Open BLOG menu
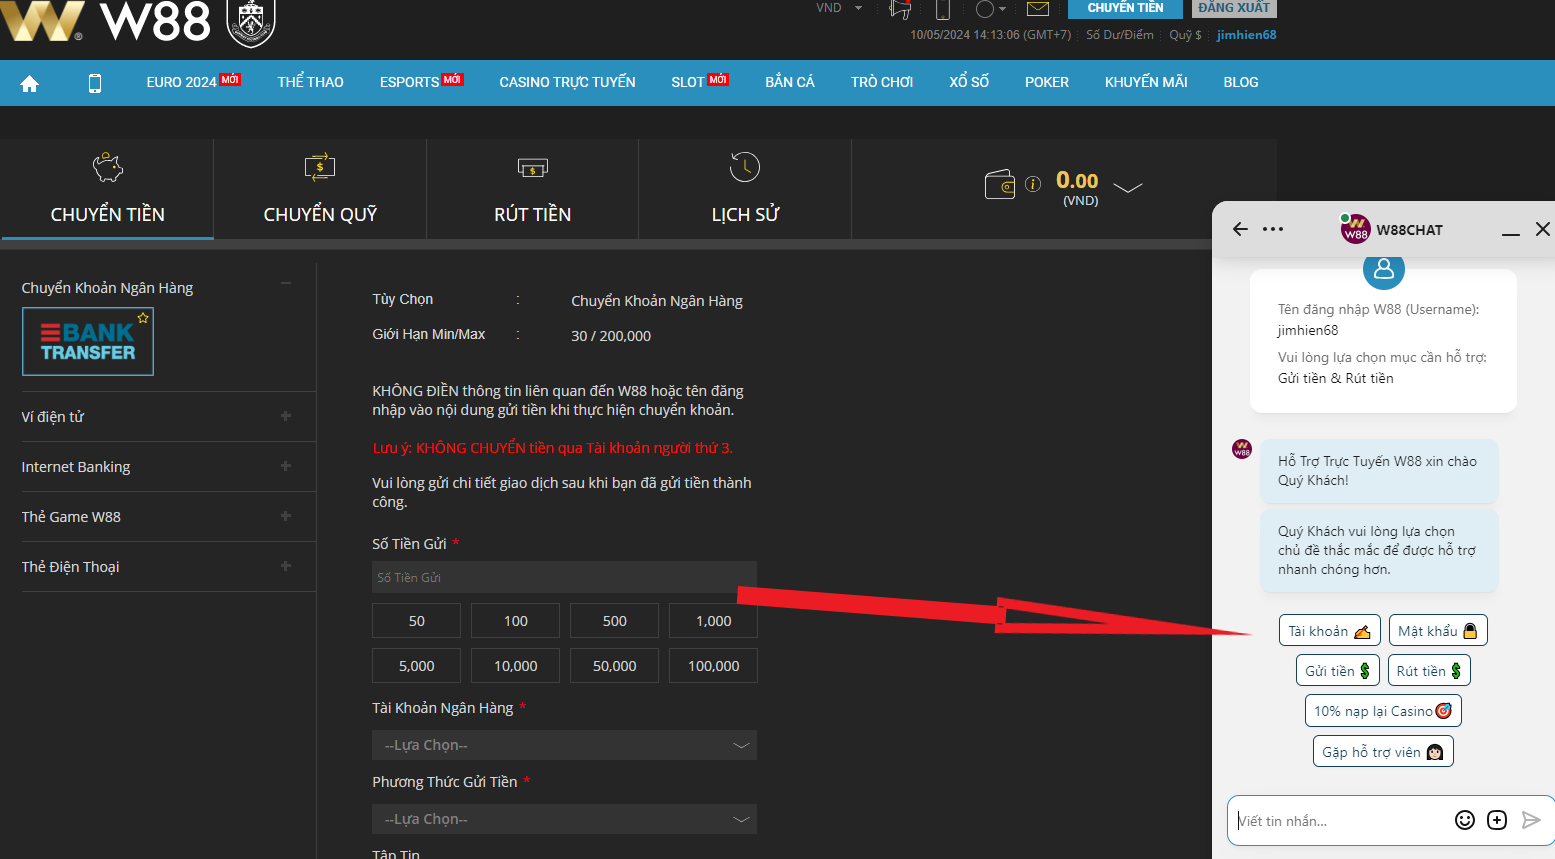This screenshot has height=859, width=1555. click(x=1240, y=82)
